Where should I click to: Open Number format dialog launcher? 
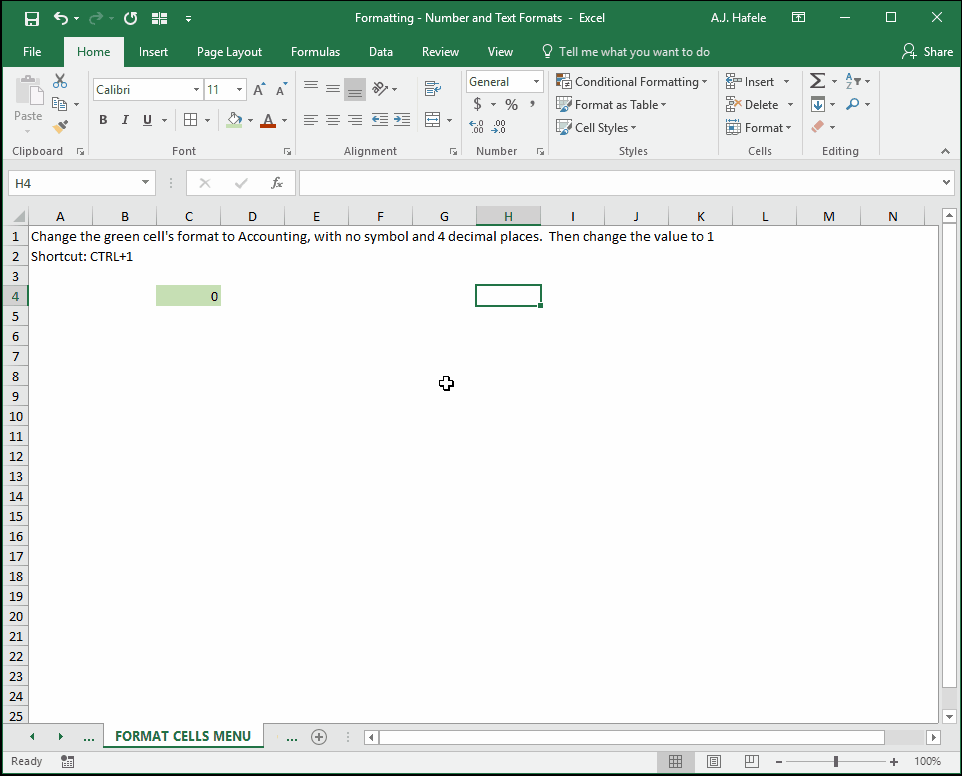coord(541,152)
